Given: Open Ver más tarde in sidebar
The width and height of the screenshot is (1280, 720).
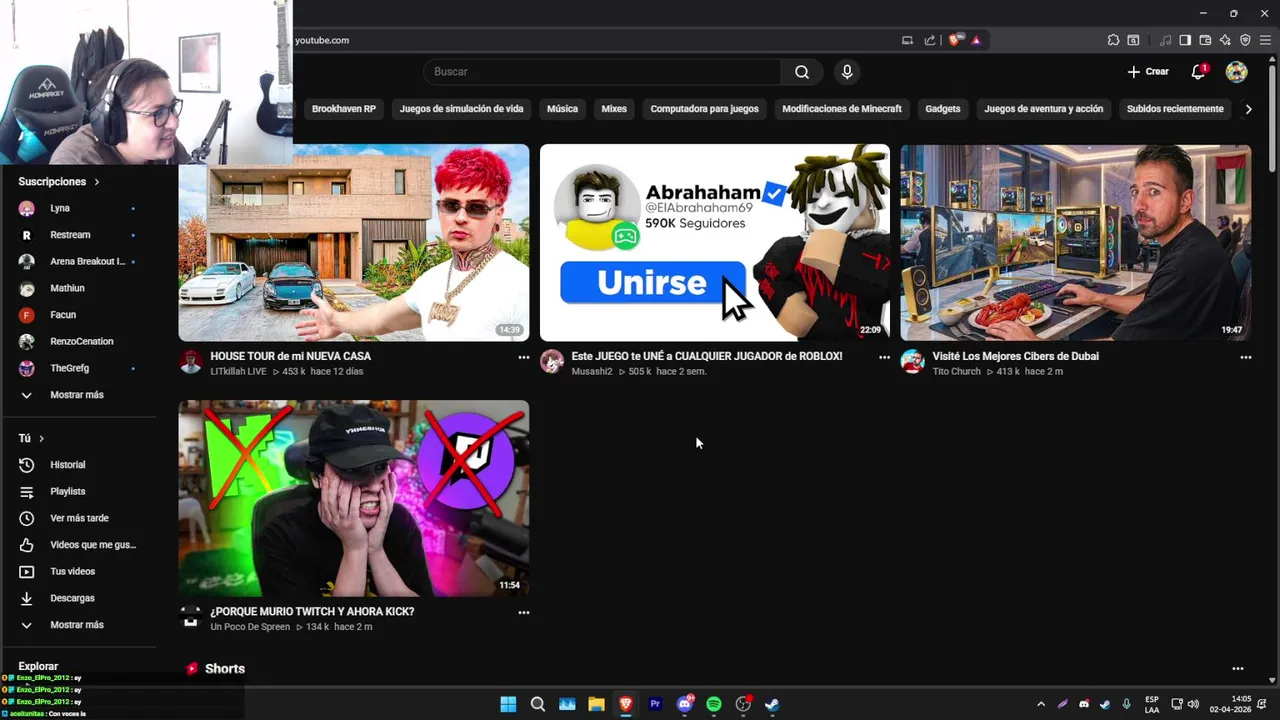Looking at the screenshot, I should 78,518.
